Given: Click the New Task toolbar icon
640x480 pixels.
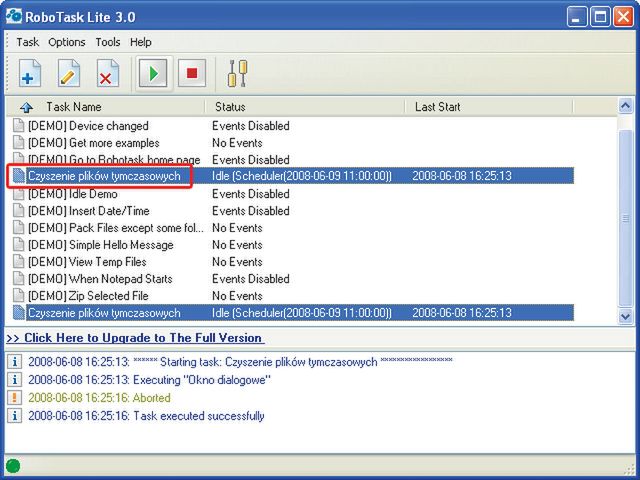Looking at the screenshot, I should tap(30, 73).
